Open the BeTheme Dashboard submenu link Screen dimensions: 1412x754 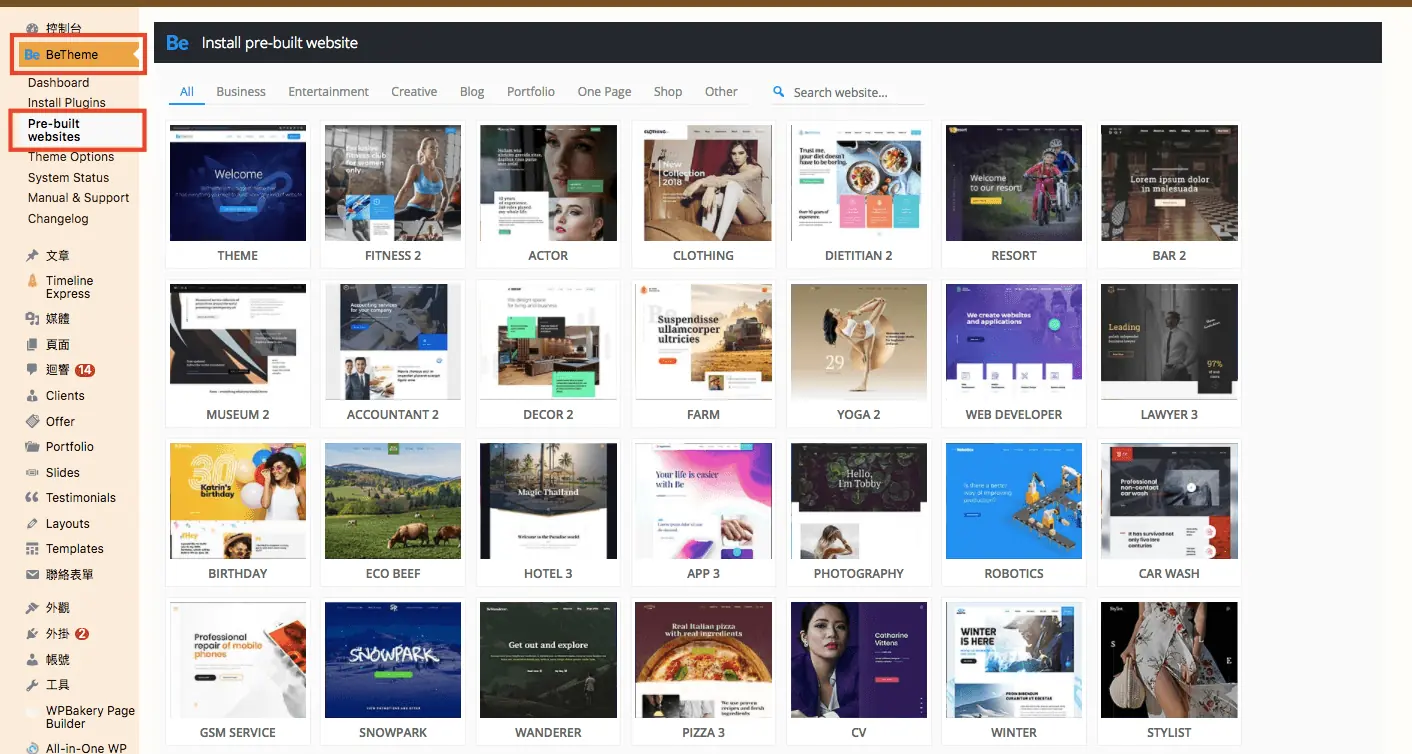[59, 83]
